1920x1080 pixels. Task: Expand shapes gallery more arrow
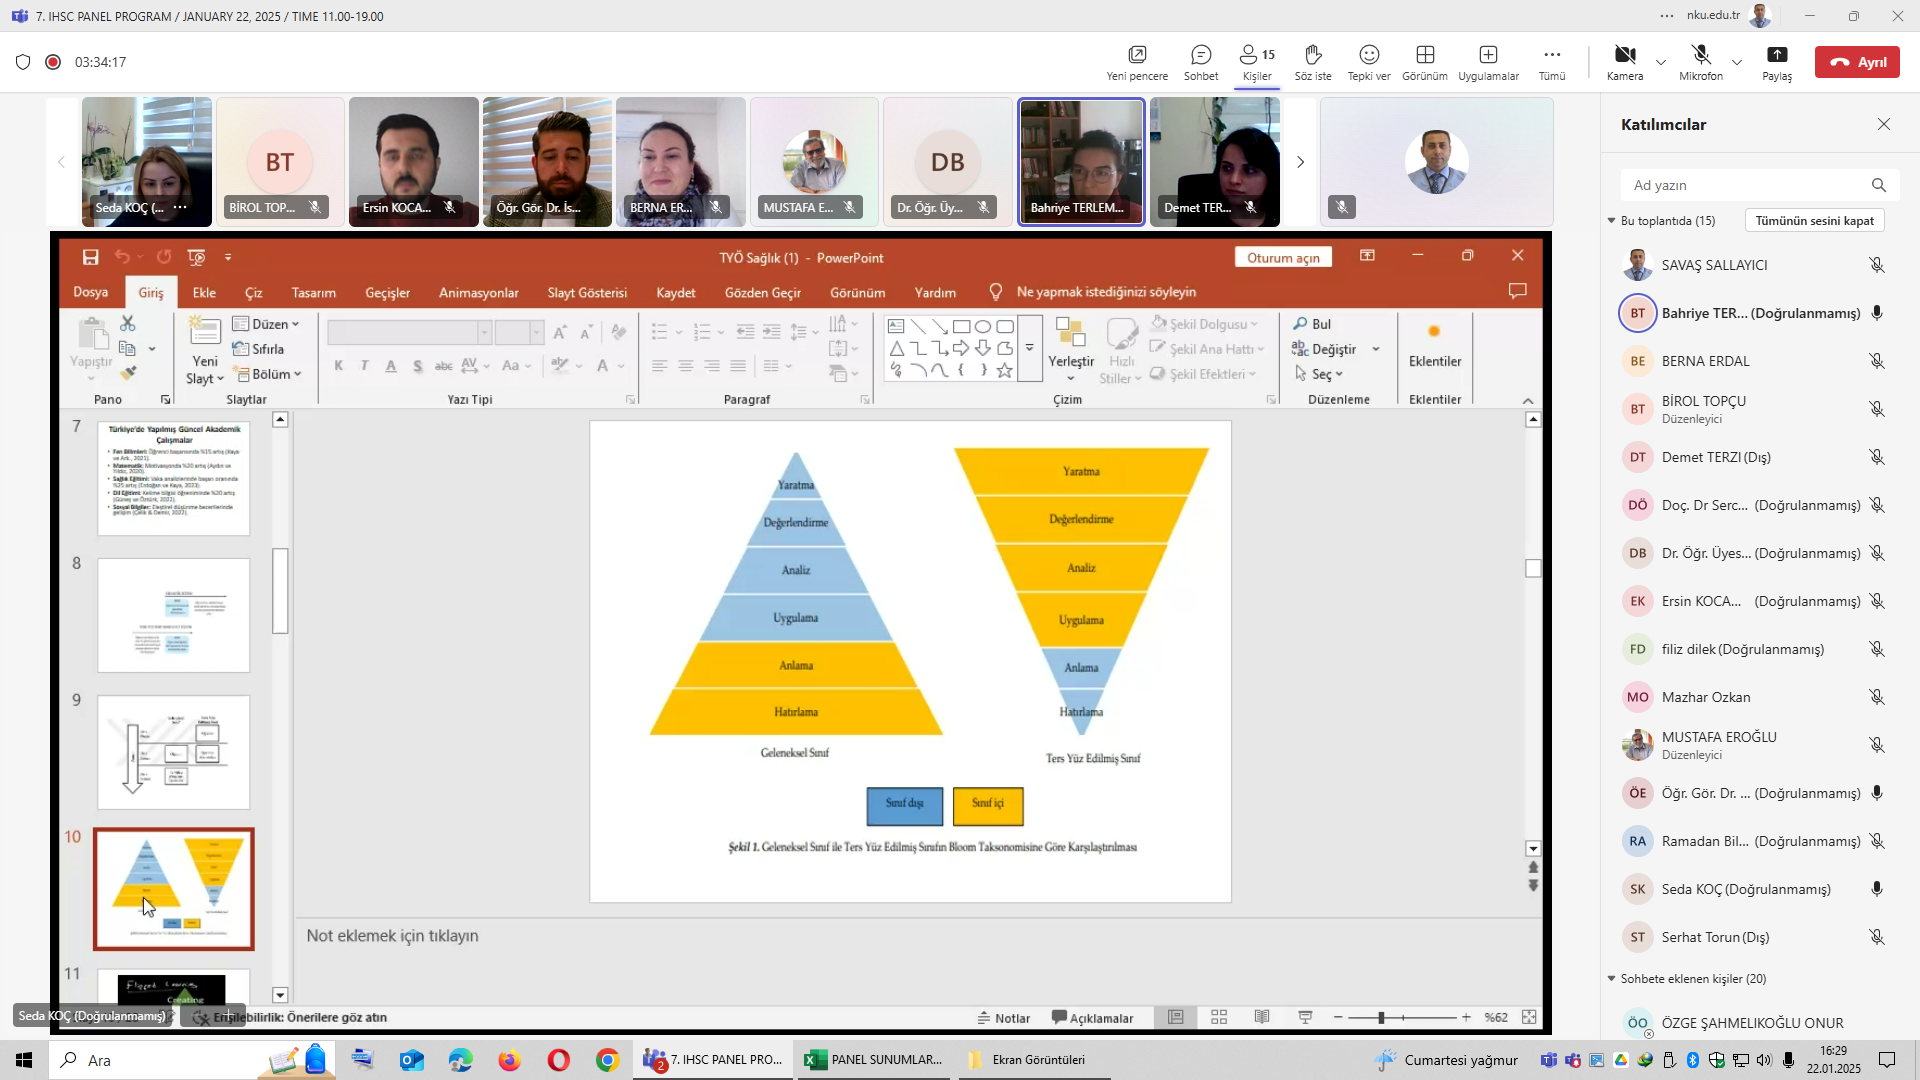point(1030,349)
